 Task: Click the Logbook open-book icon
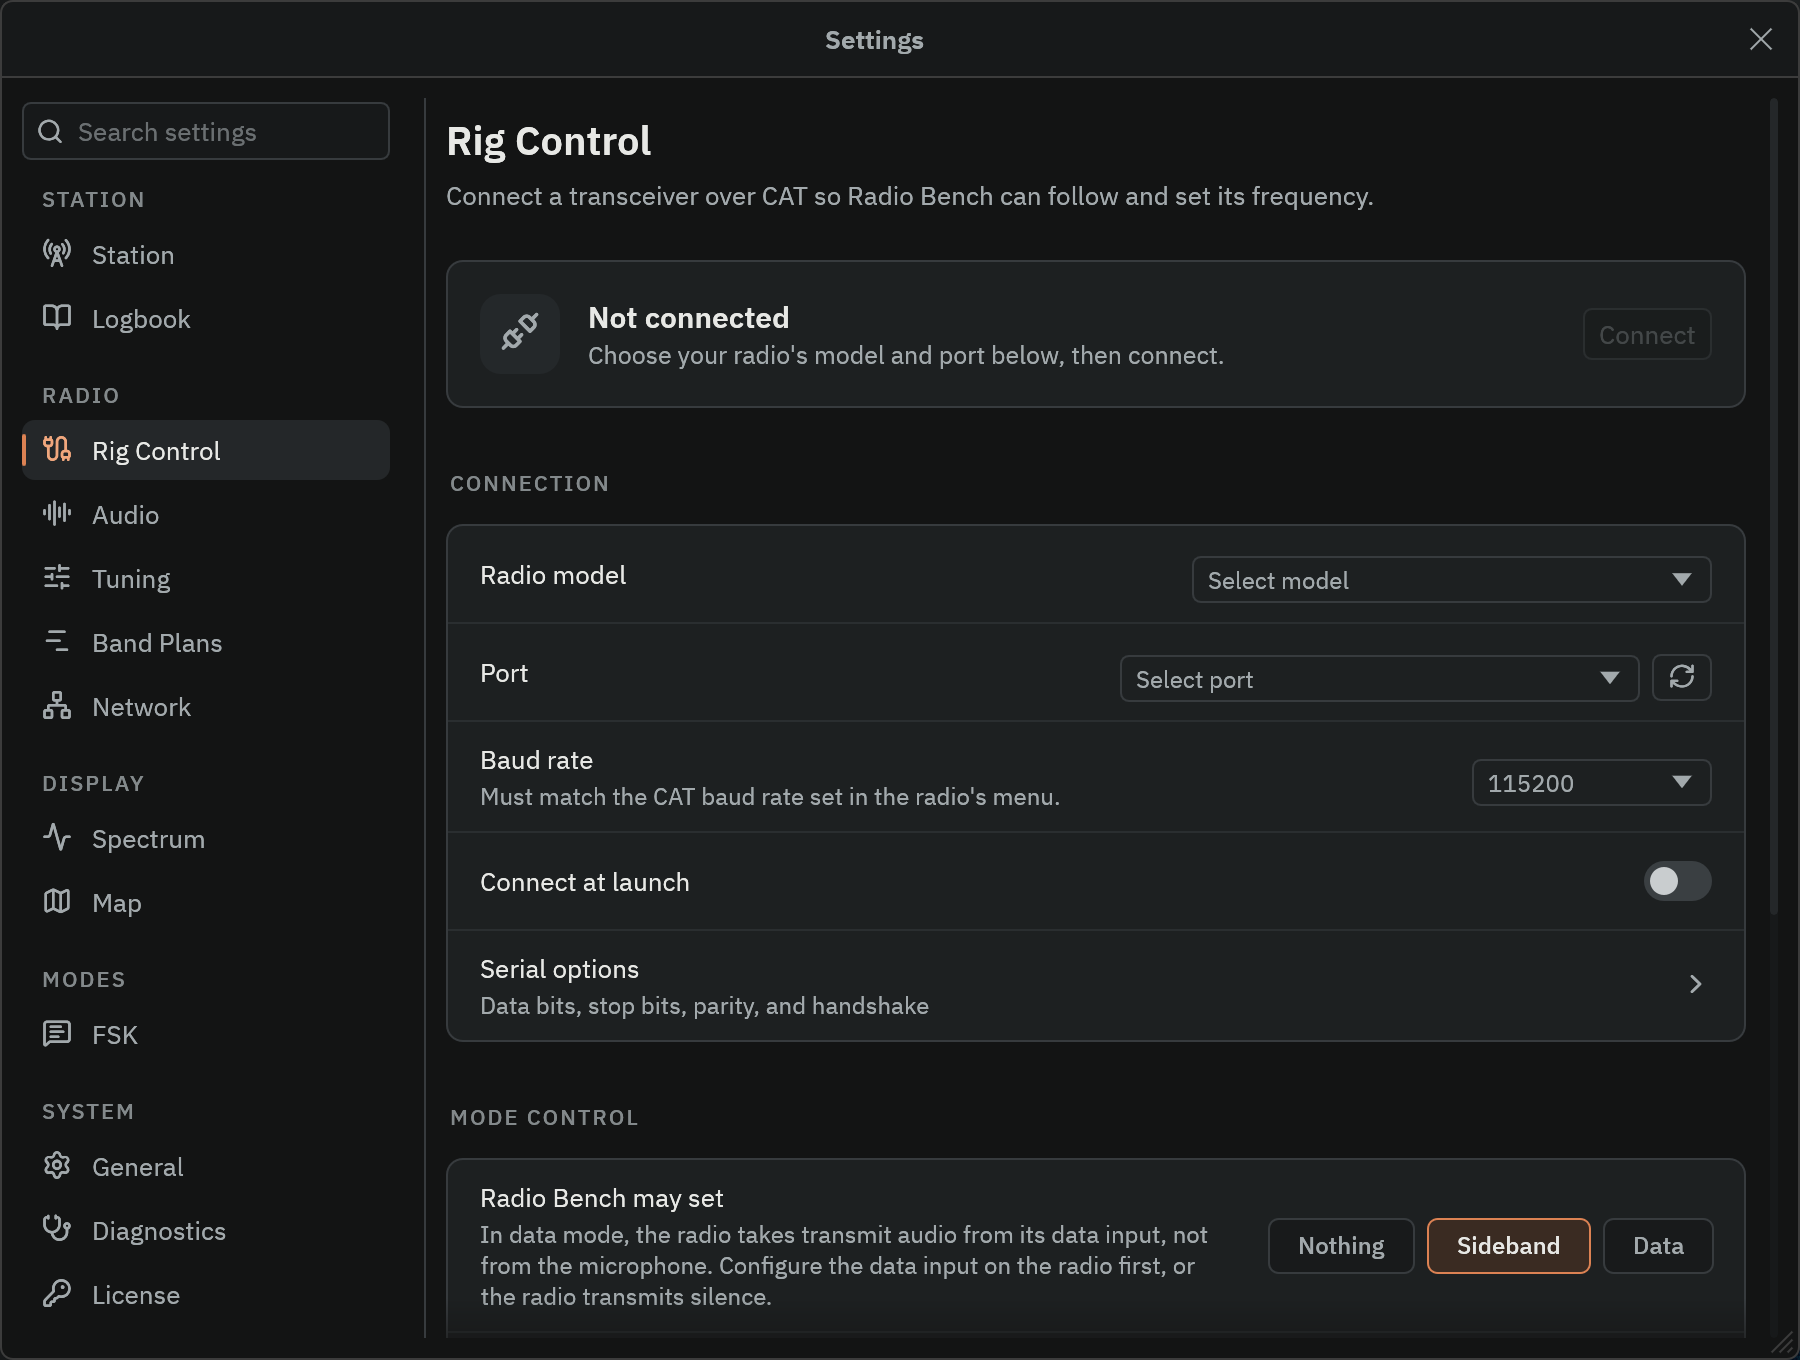click(57, 318)
